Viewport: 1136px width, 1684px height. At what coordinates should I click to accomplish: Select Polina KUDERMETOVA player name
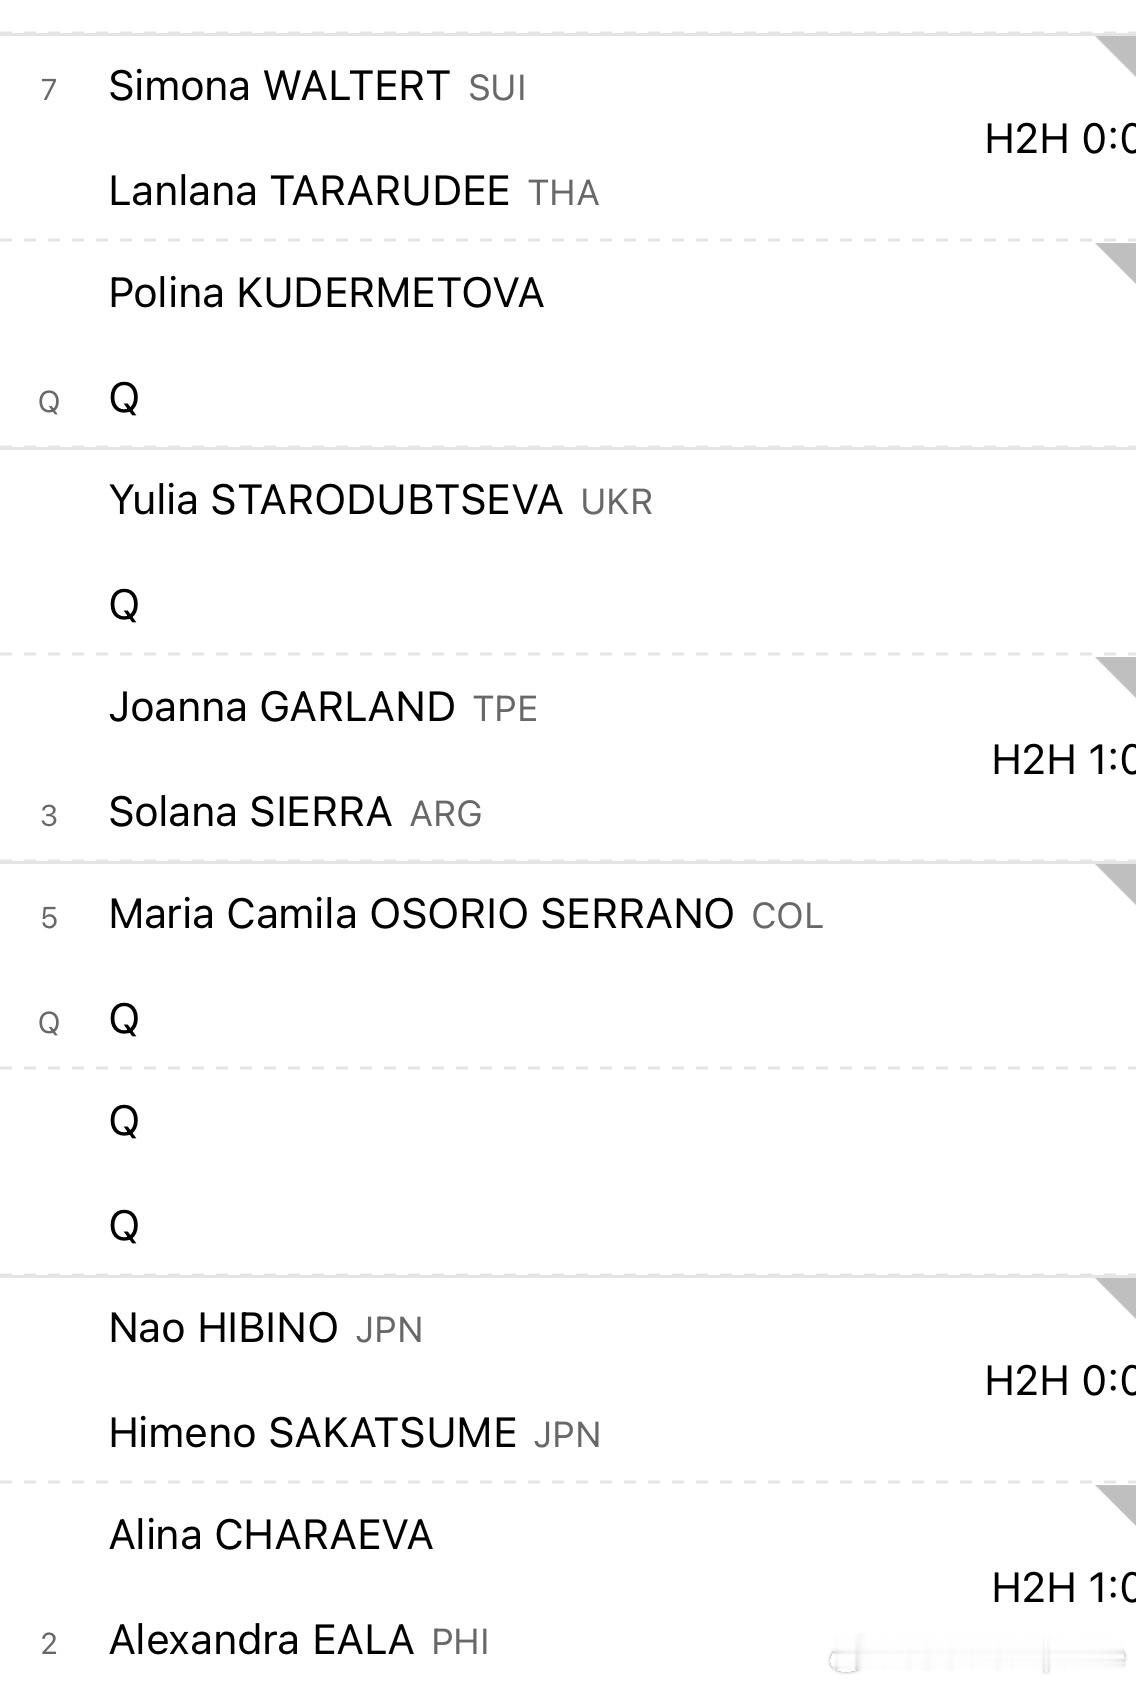click(x=326, y=293)
